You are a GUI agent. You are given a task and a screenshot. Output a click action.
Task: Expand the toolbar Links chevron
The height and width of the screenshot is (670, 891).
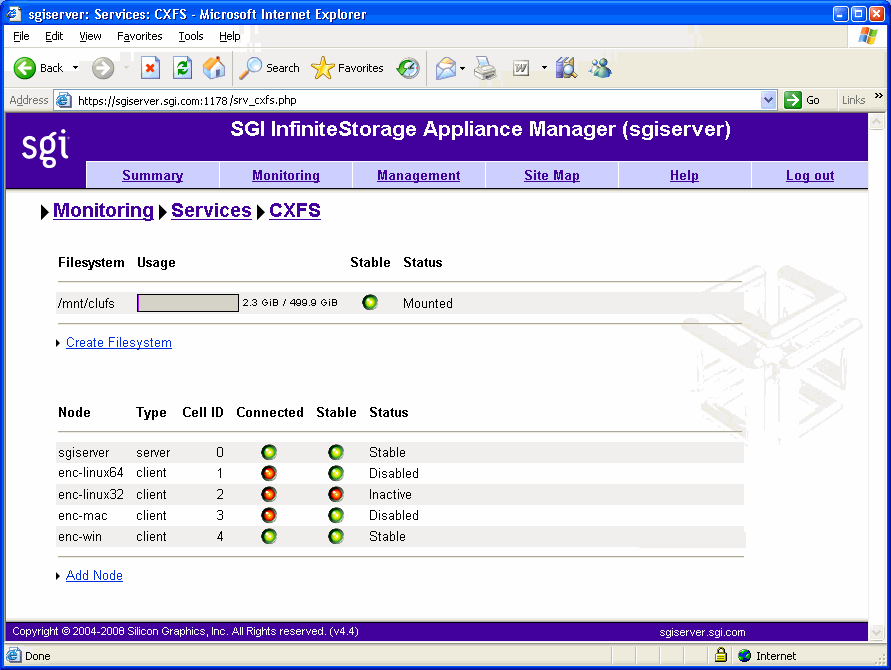tap(878, 95)
